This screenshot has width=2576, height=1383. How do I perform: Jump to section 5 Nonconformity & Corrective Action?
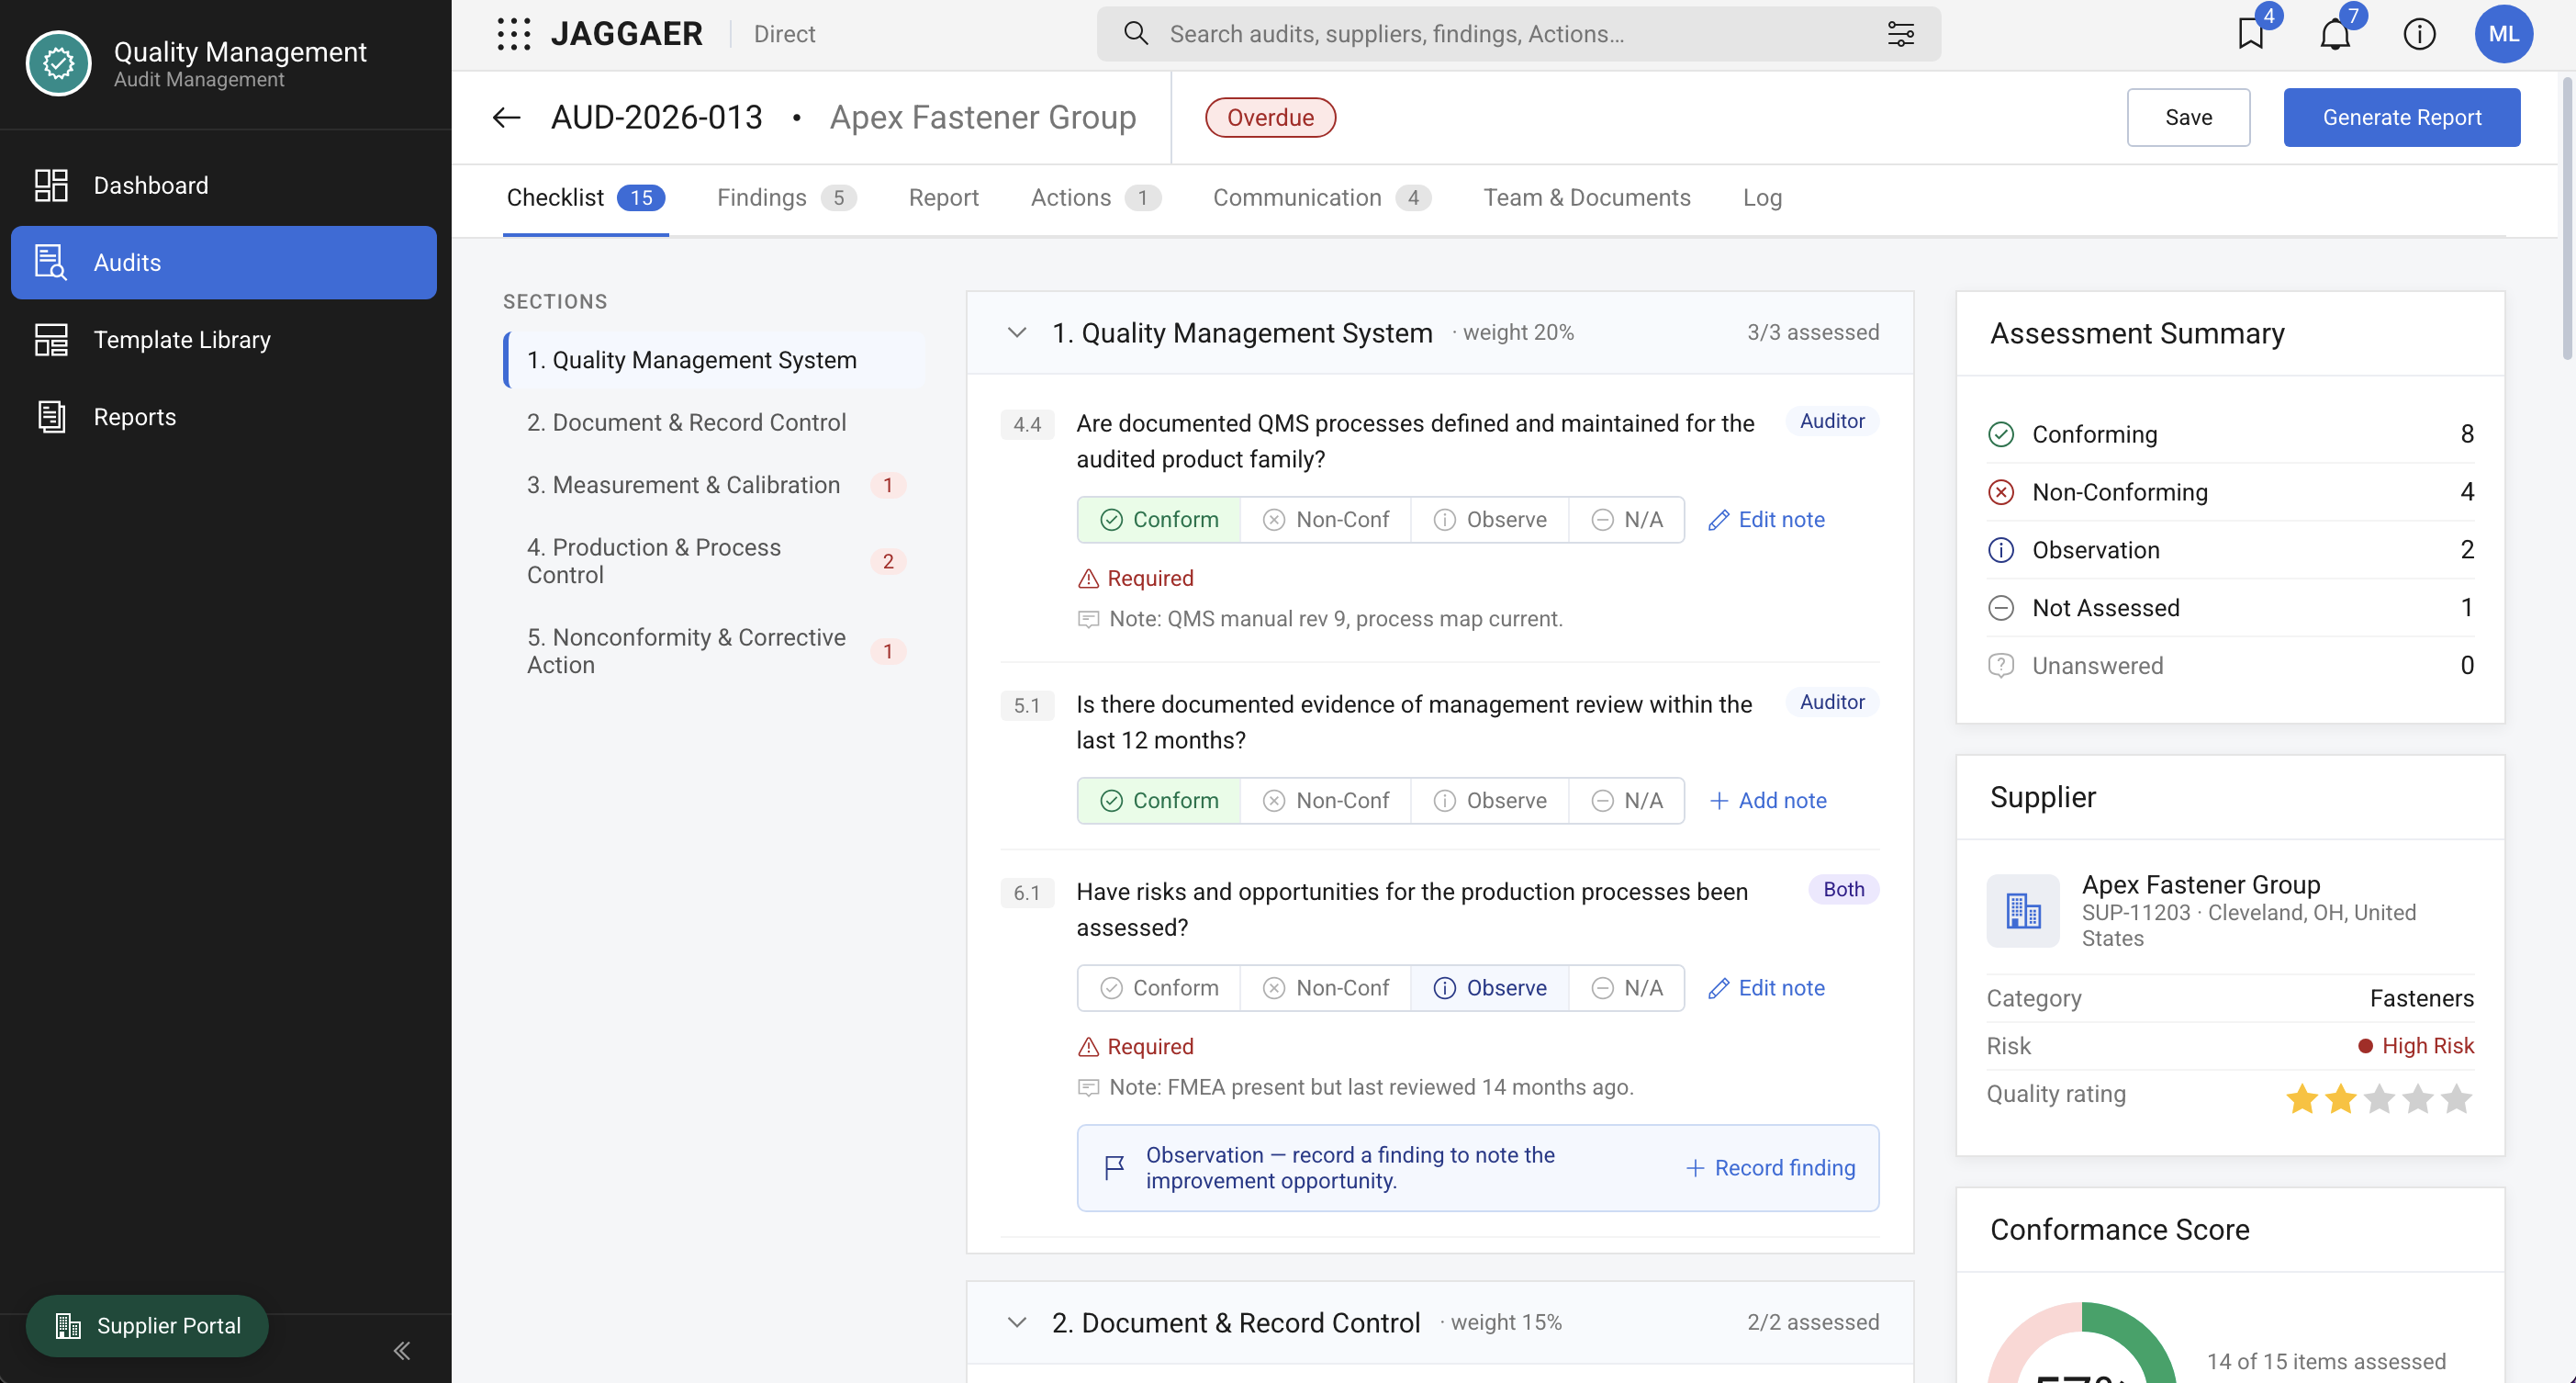(714, 651)
